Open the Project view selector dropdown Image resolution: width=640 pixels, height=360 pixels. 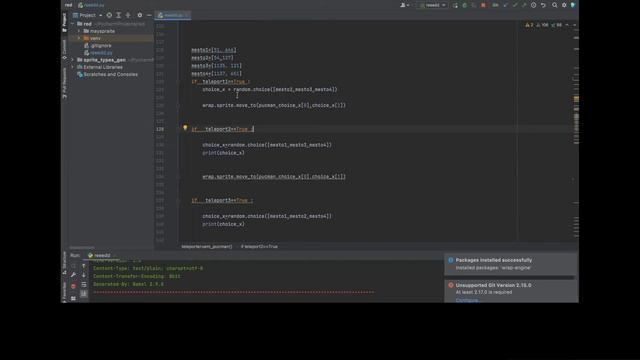(87, 15)
